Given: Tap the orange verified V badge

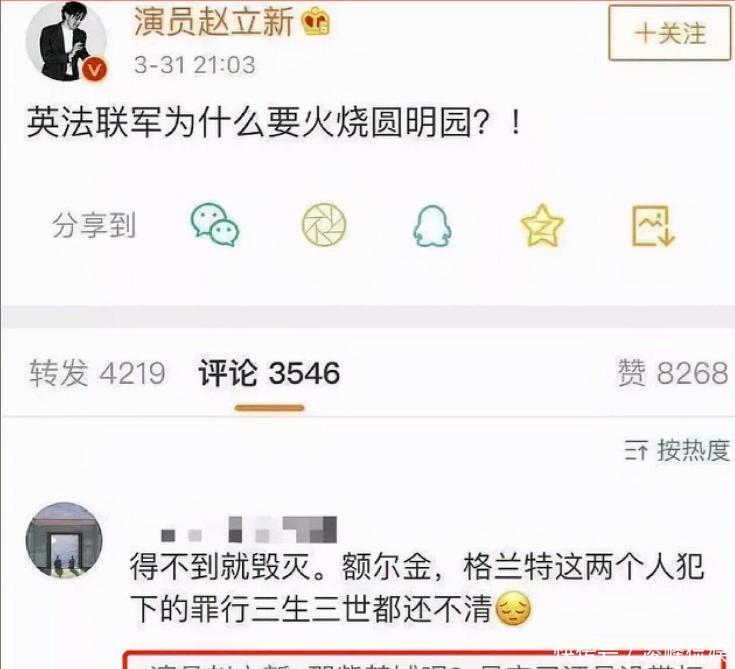Looking at the screenshot, I should coord(95,70).
